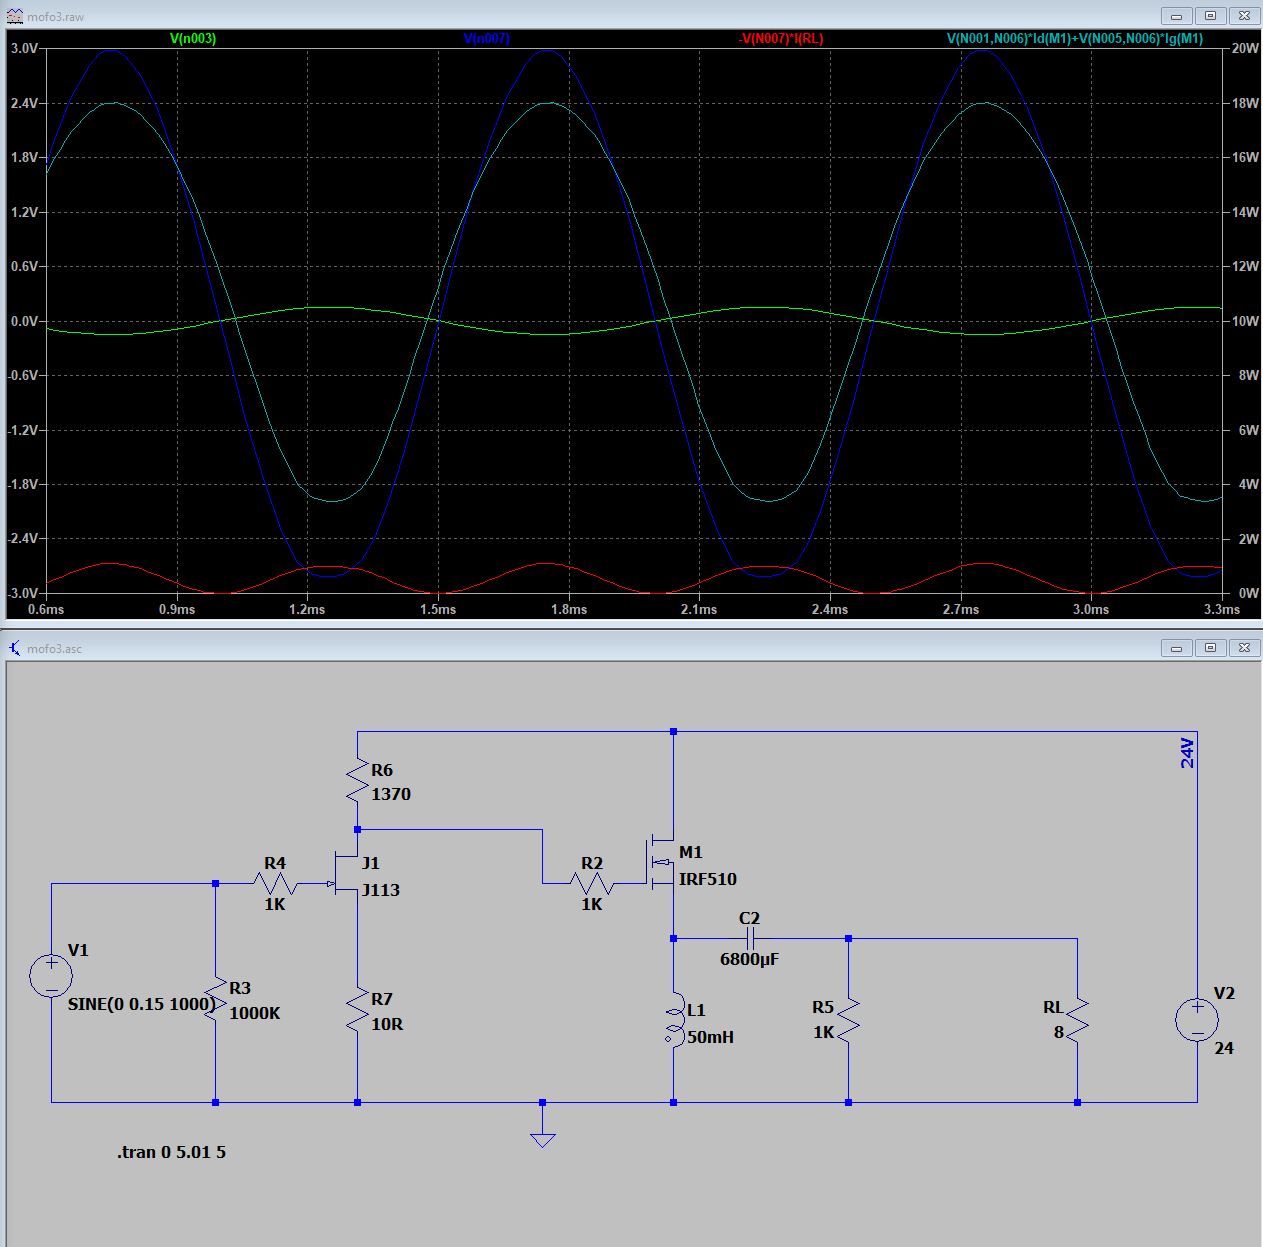Click the M1 MOSFET symbol

(x=661, y=863)
